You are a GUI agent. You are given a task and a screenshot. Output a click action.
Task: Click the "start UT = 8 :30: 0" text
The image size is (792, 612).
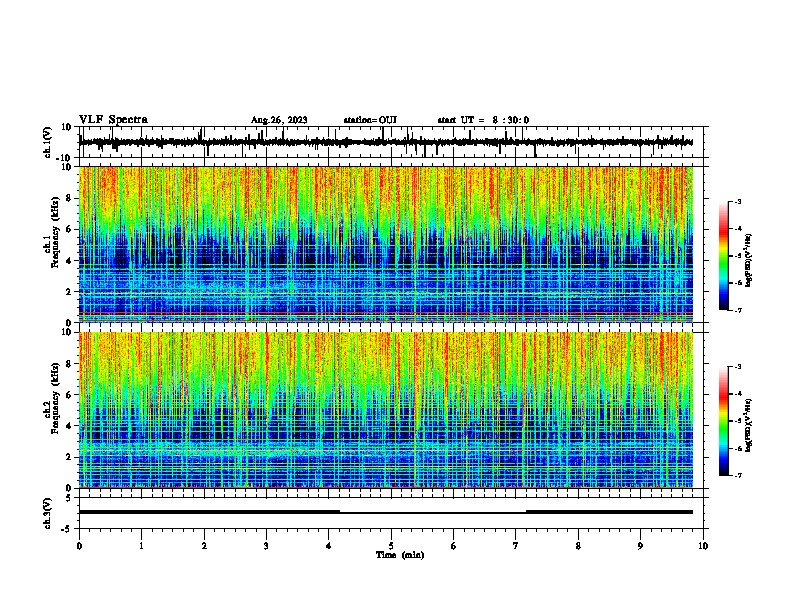tap(483, 120)
